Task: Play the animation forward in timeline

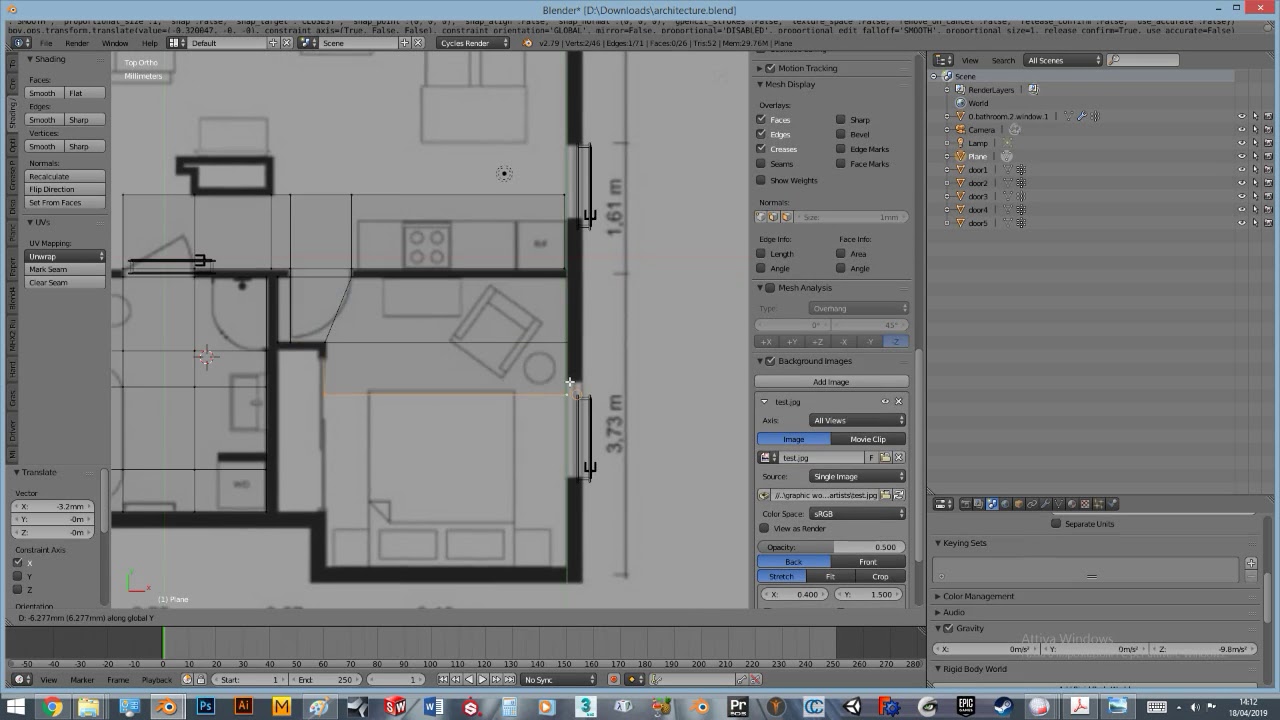Action: [x=482, y=680]
